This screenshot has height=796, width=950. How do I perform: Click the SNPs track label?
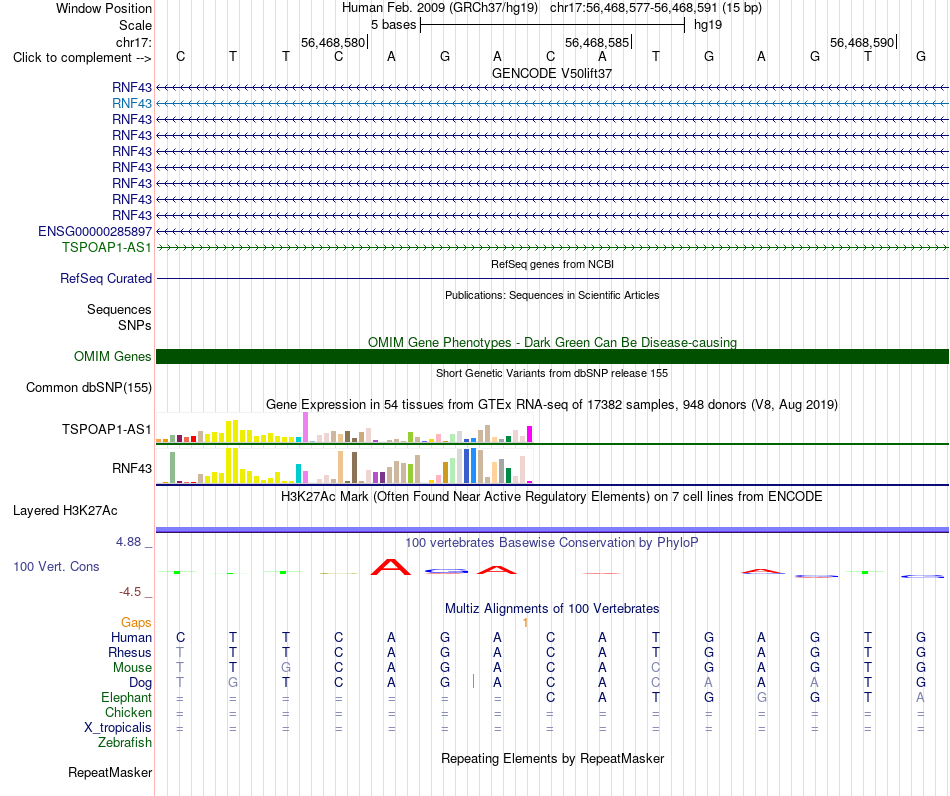135,325
